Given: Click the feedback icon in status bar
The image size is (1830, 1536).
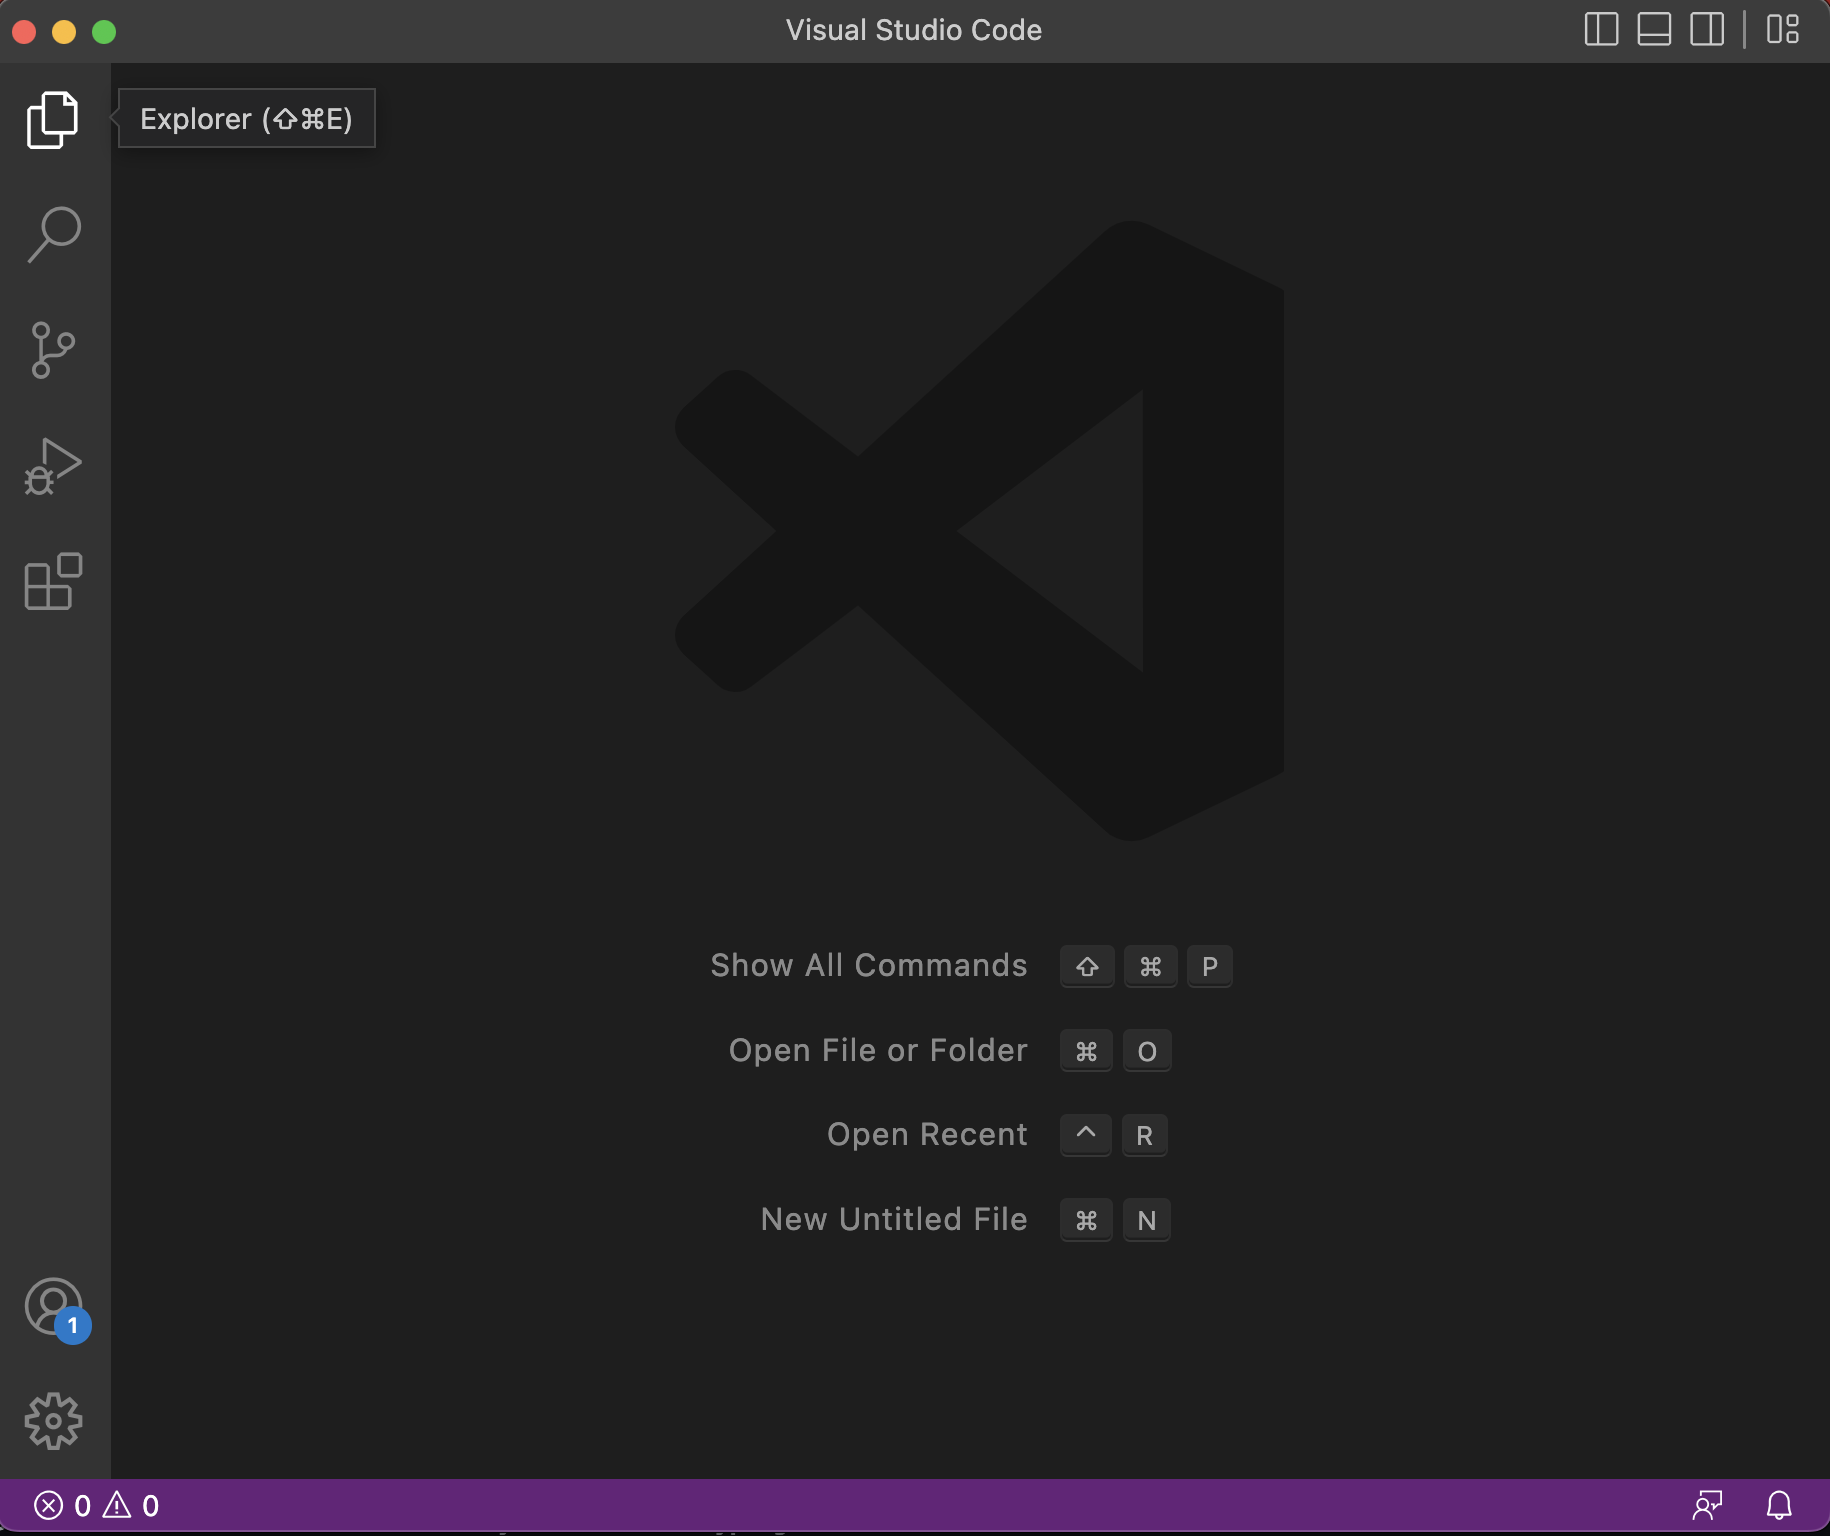Looking at the screenshot, I should (x=1707, y=1505).
